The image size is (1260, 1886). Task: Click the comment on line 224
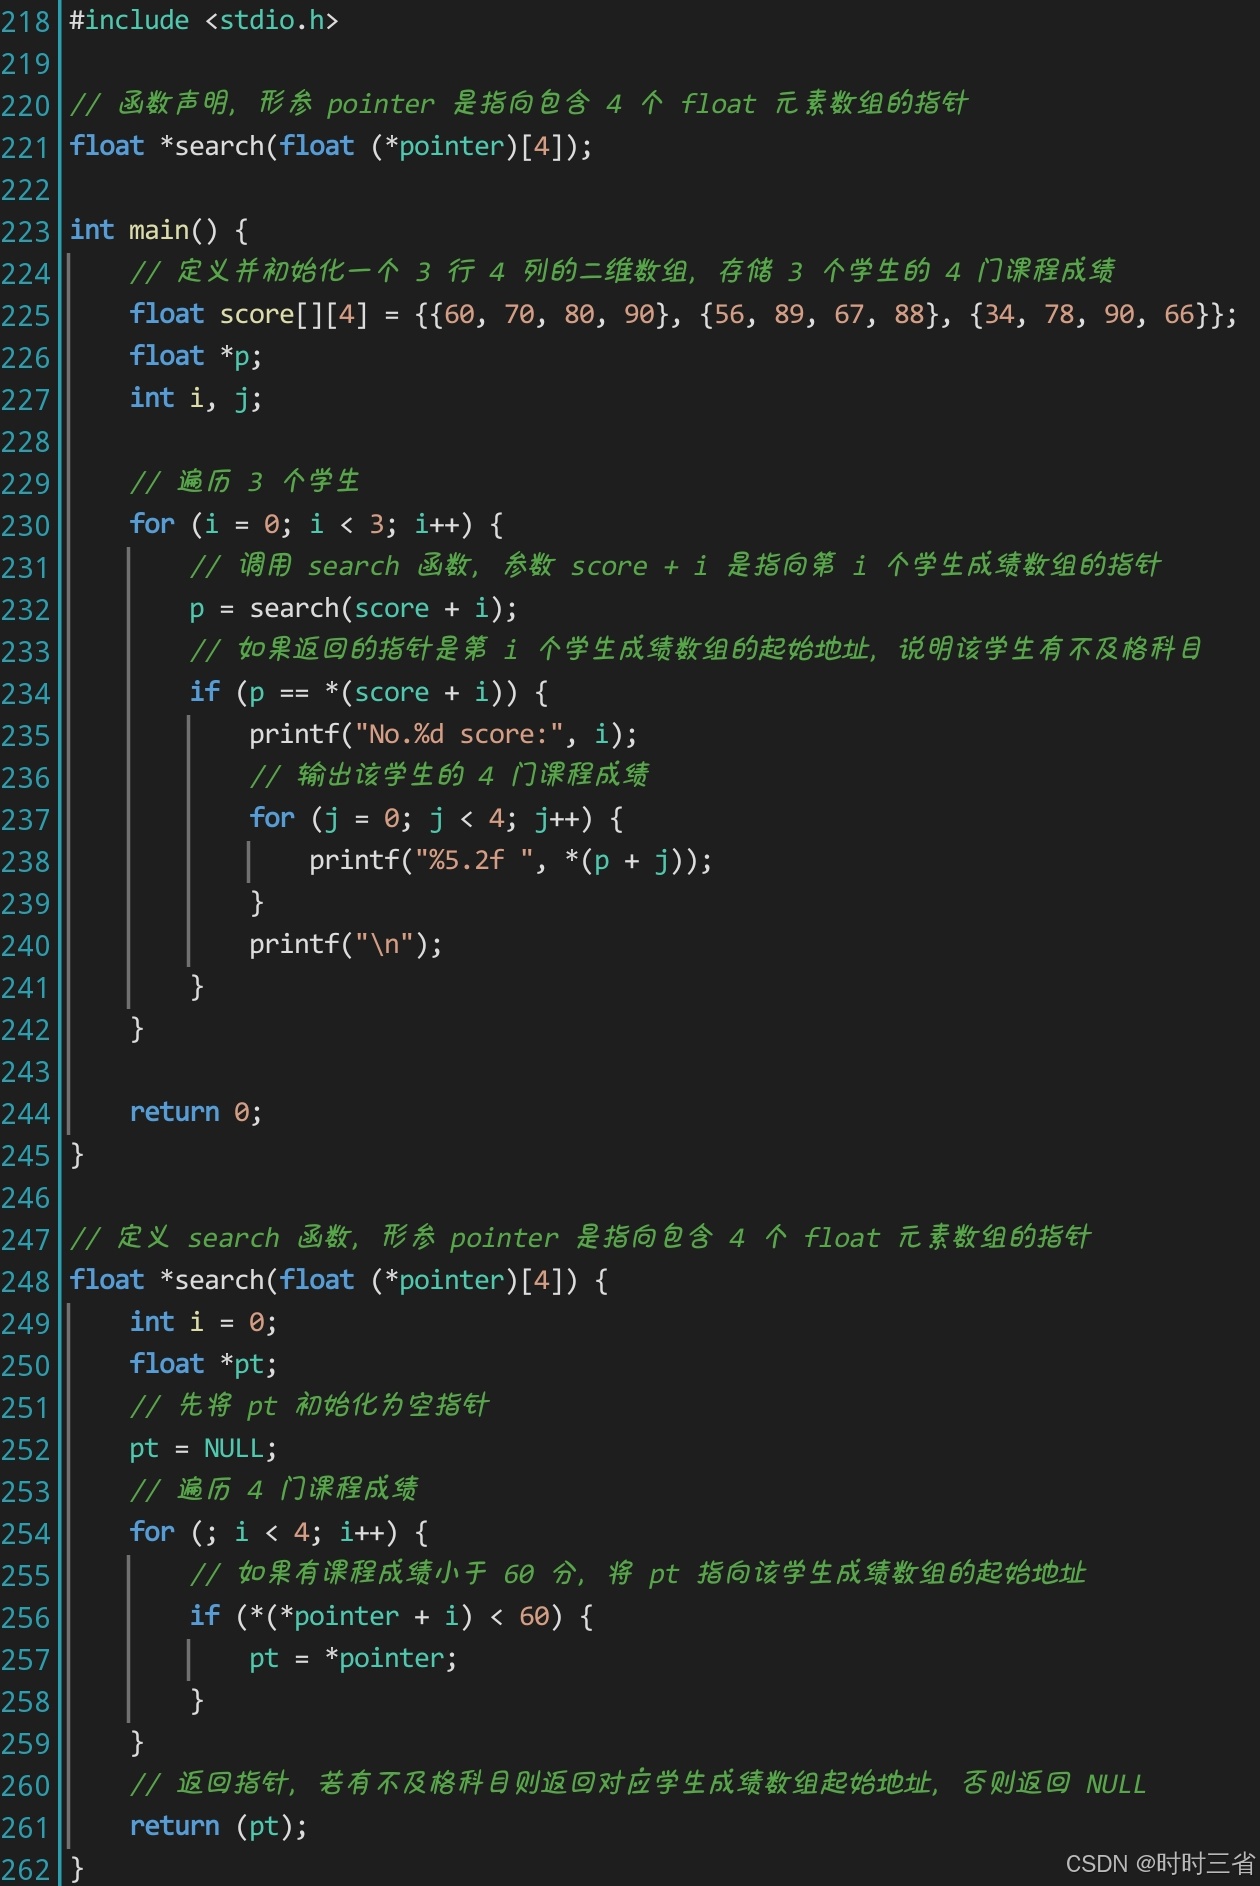[623, 272]
